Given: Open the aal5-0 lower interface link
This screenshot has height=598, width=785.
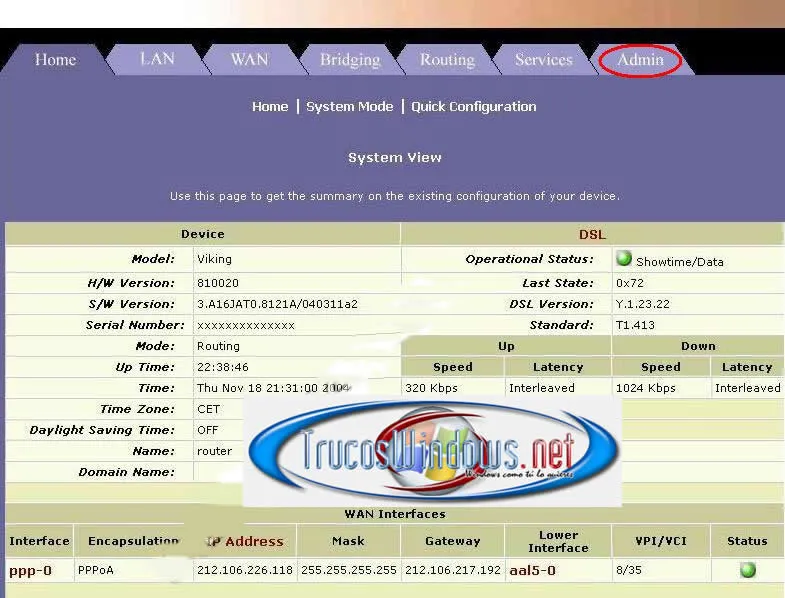Looking at the screenshot, I should click(x=532, y=571).
